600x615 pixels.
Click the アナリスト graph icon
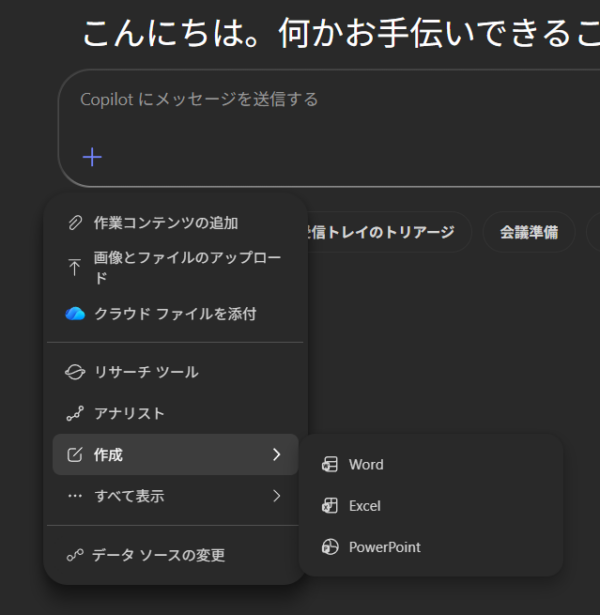[75, 413]
